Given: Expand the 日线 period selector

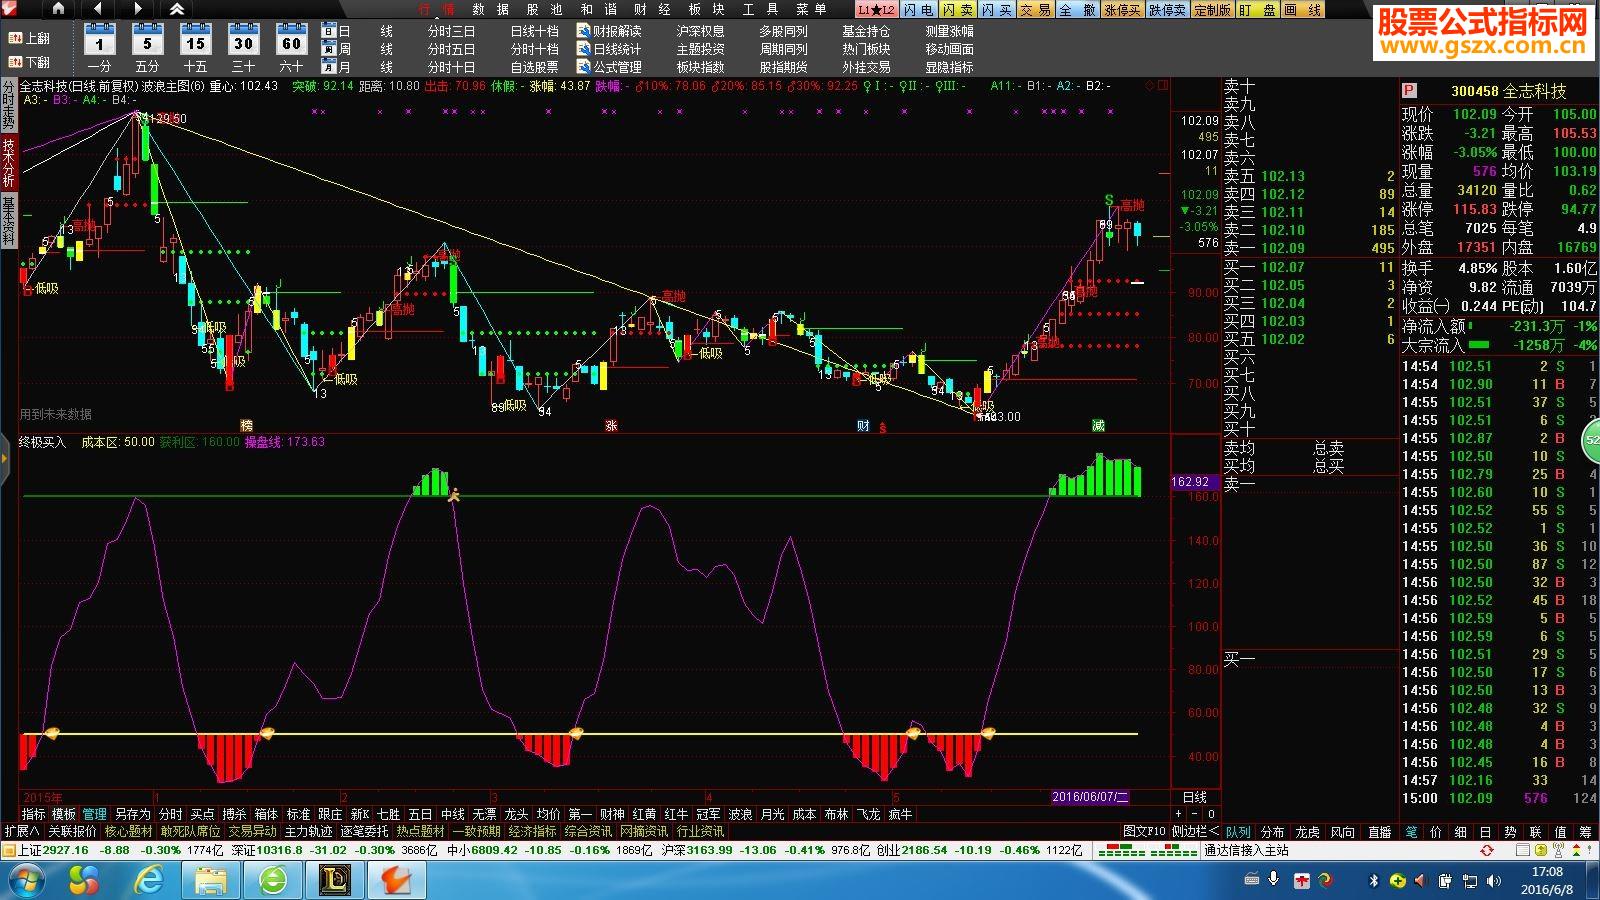Looking at the screenshot, I should [x=1195, y=797].
